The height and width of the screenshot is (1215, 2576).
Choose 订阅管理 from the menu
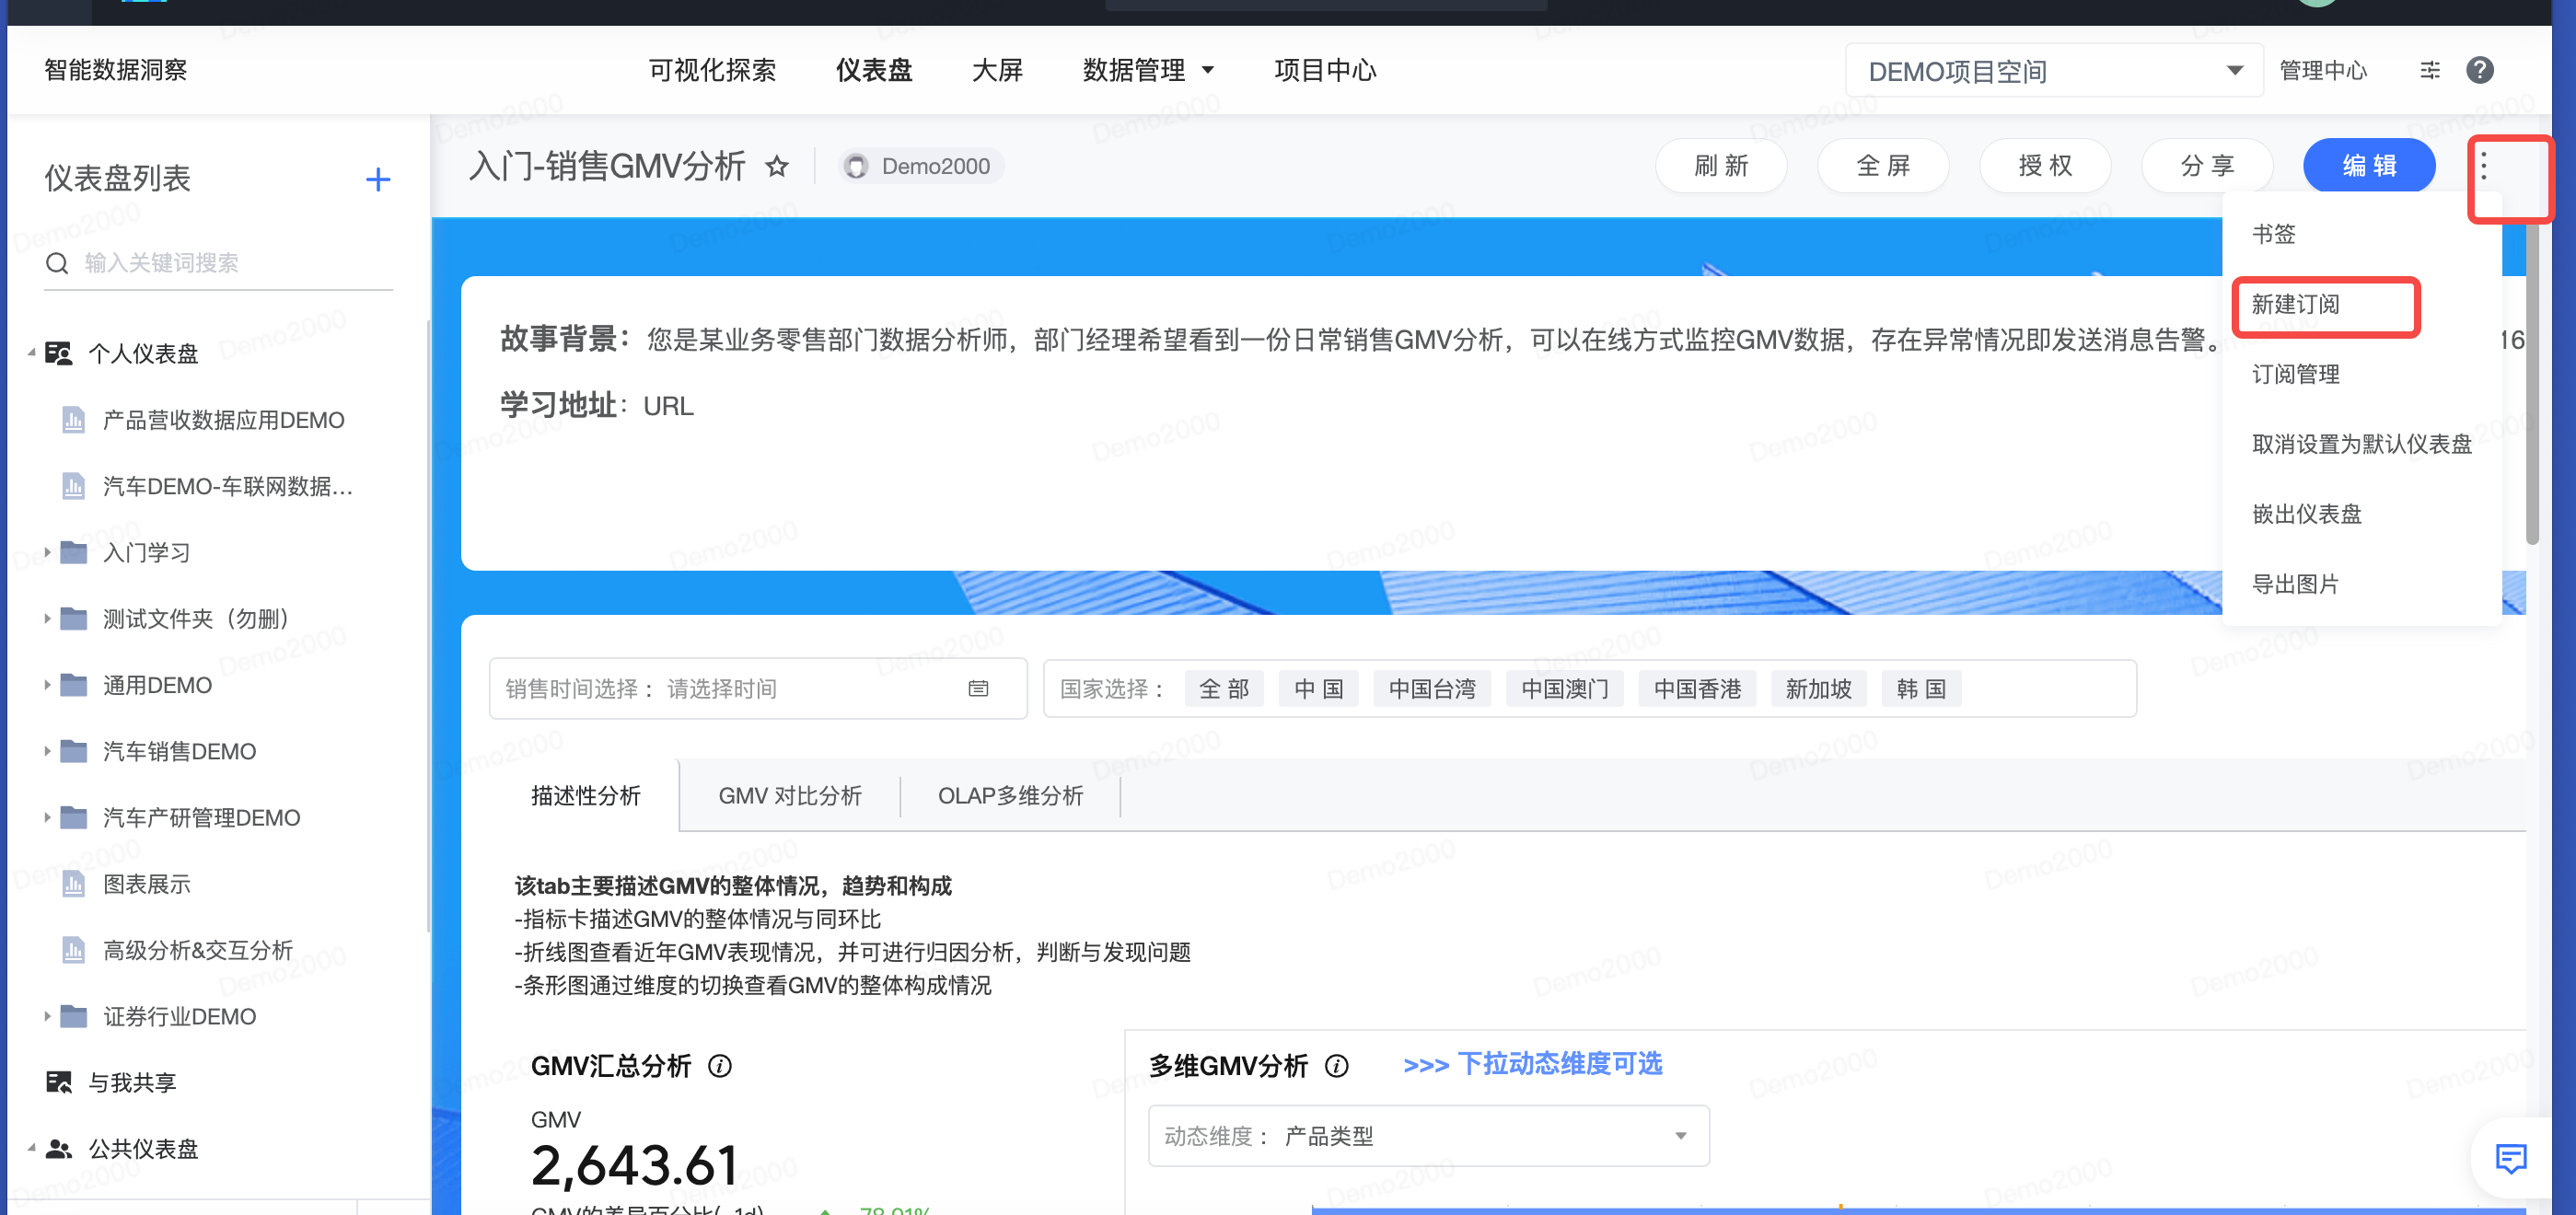(2295, 374)
